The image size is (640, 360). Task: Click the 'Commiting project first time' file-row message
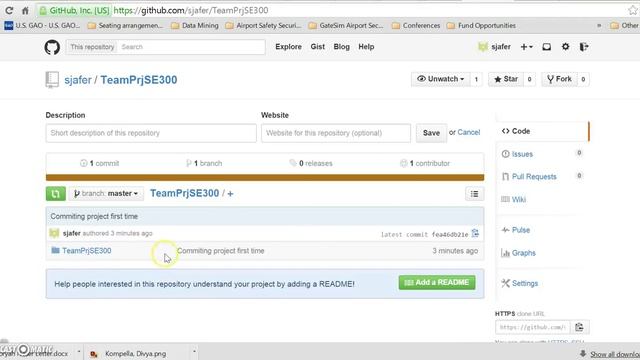coord(220,251)
